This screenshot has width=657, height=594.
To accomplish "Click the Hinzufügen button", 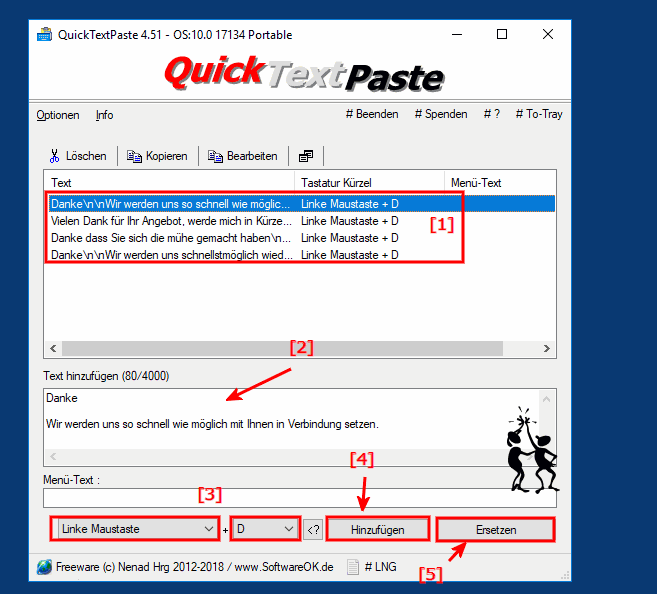I will click(378, 530).
